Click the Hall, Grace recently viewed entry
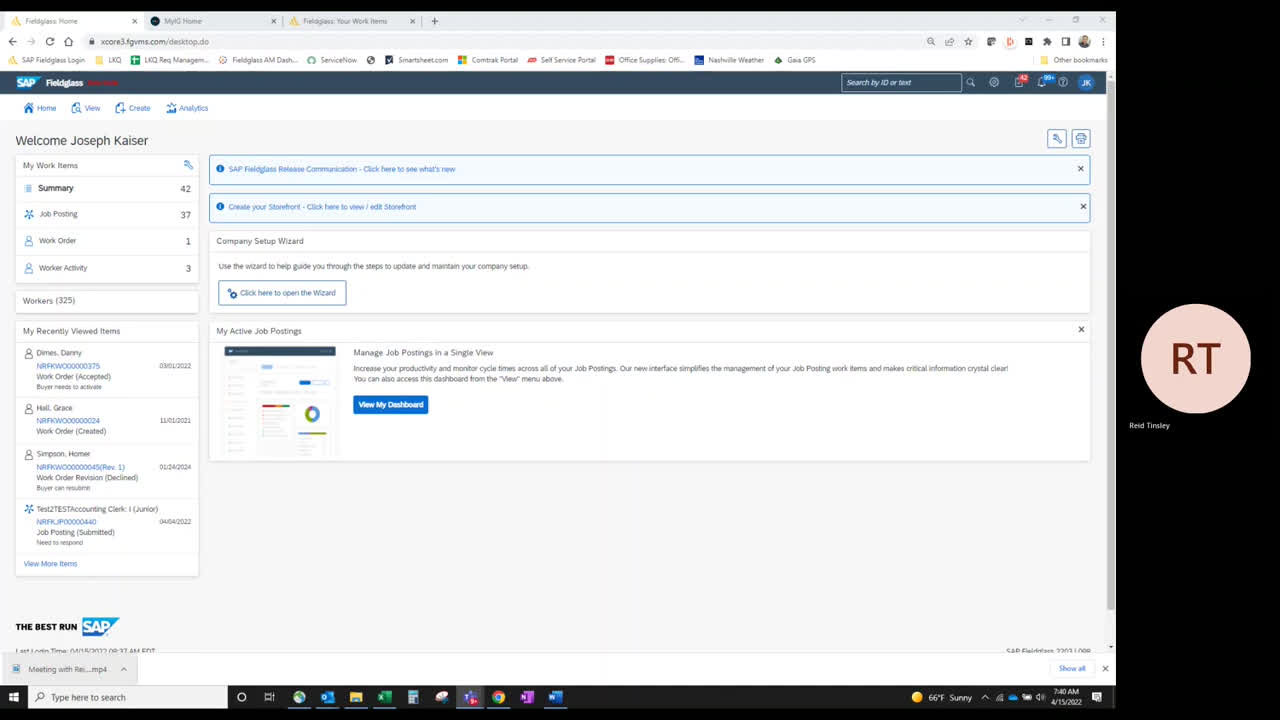Image resolution: width=1280 pixels, height=720 pixels. pos(54,408)
